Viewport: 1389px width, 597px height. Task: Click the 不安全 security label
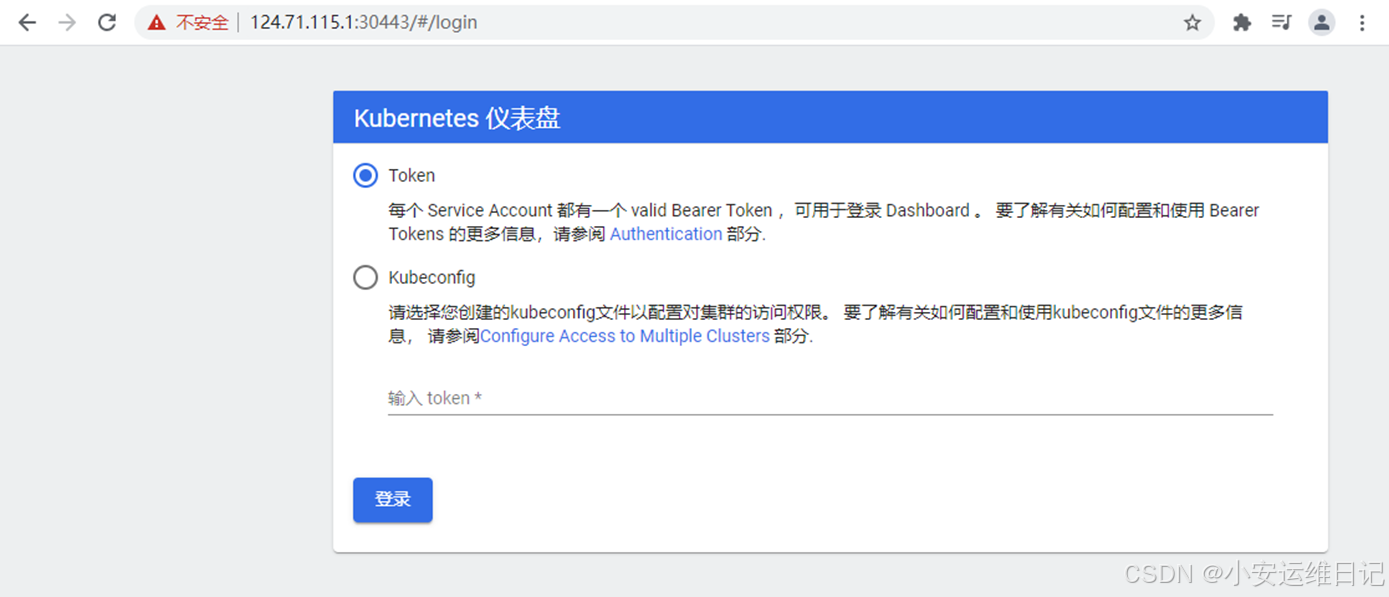202,22
